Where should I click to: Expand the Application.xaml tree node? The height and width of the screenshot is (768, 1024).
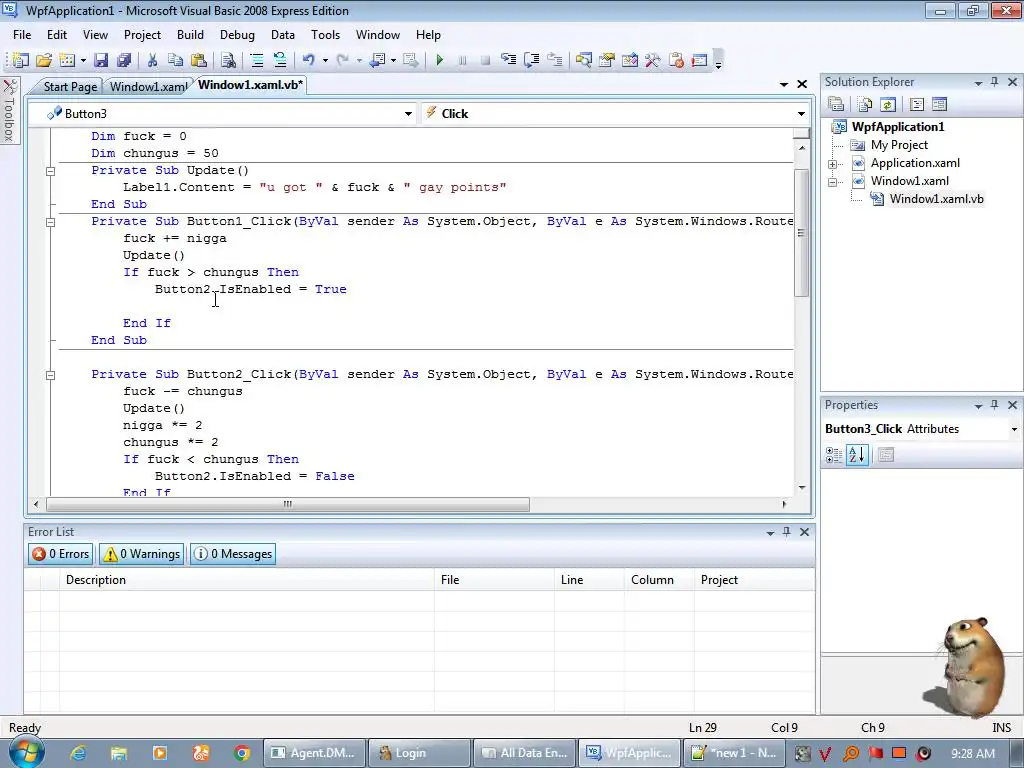(x=833, y=164)
